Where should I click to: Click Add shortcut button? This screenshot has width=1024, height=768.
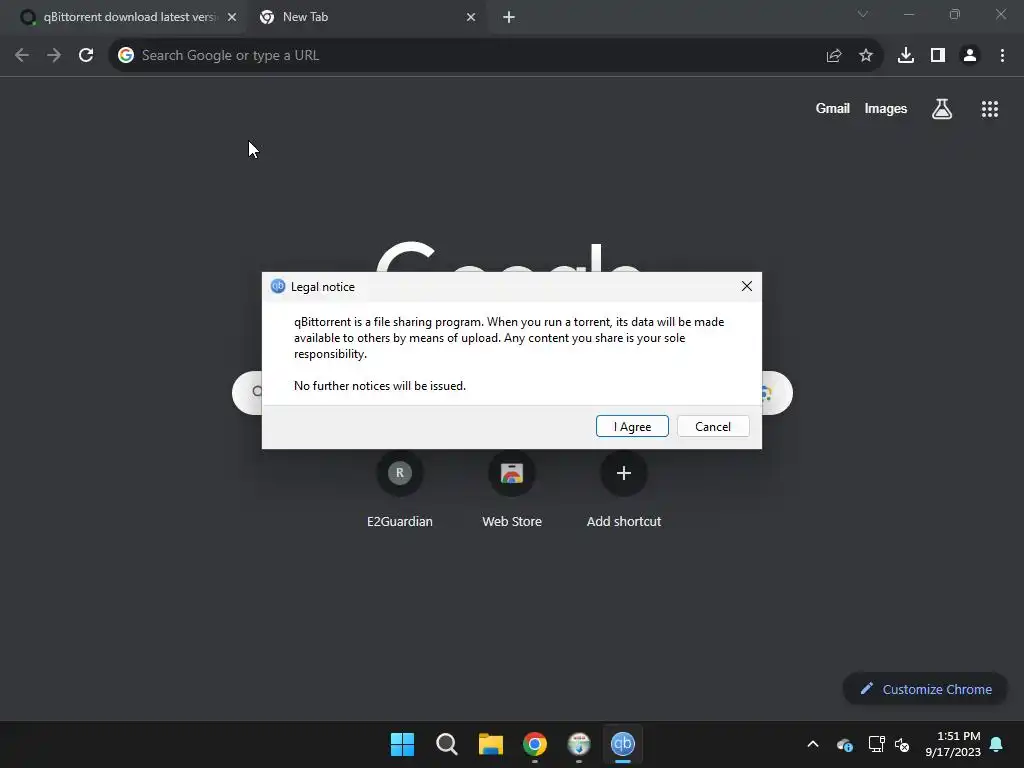(624, 490)
